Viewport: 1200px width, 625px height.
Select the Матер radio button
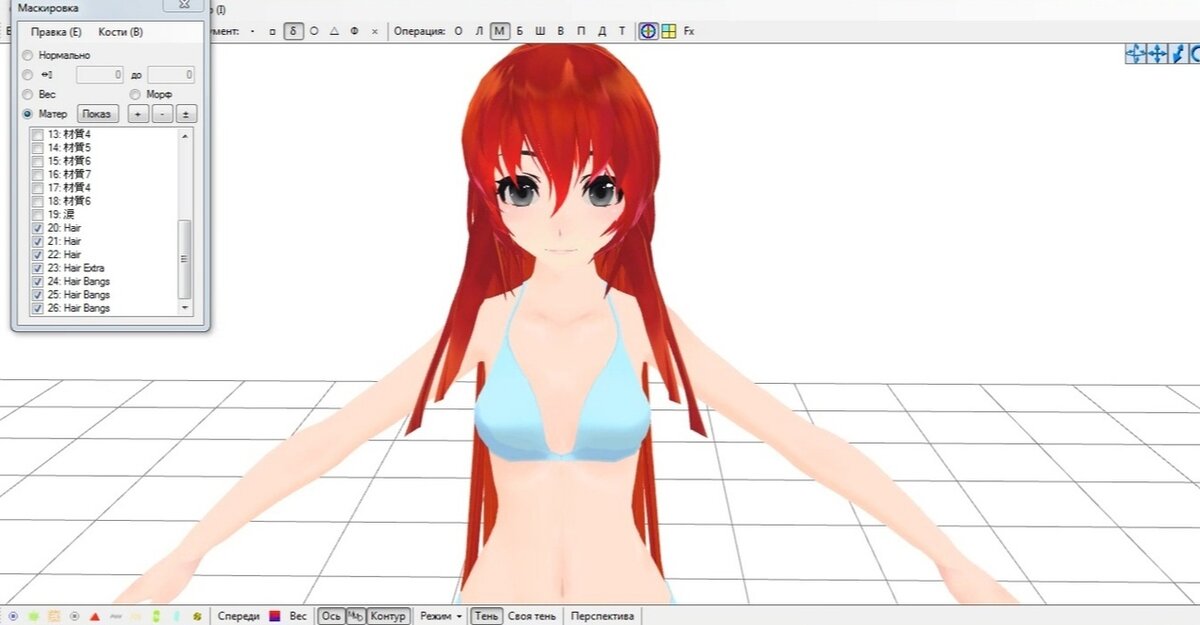pyautogui.click(x=27, y=114)
